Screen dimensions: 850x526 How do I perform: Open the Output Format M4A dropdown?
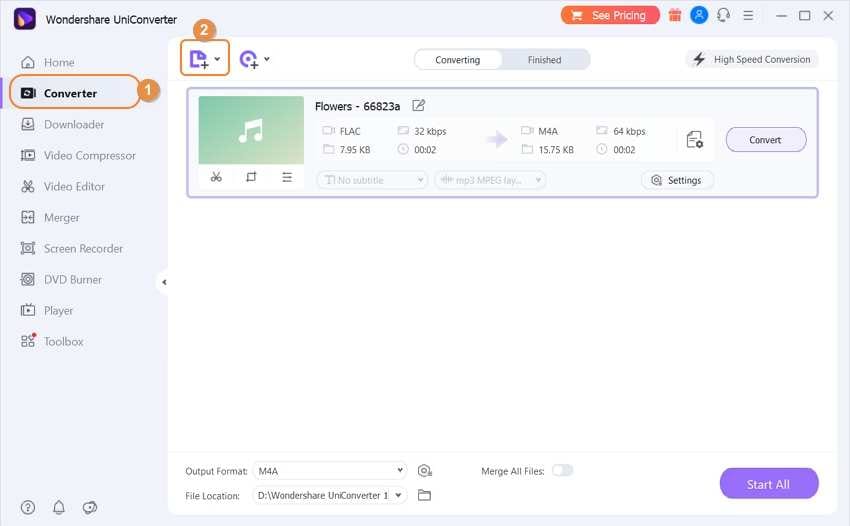330,471
